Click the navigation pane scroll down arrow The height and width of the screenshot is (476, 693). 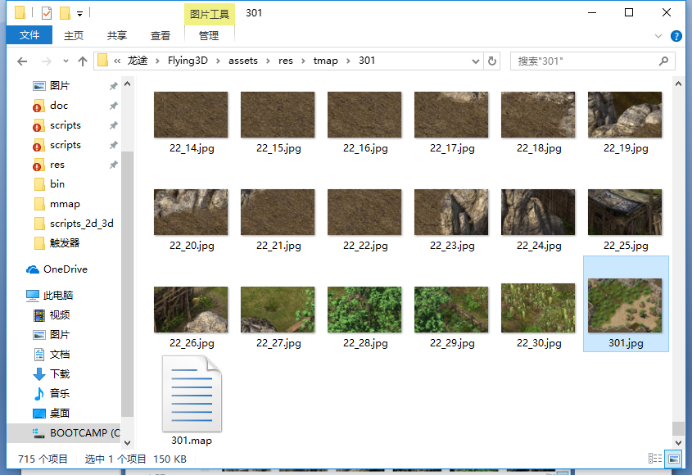click(127, 442)
